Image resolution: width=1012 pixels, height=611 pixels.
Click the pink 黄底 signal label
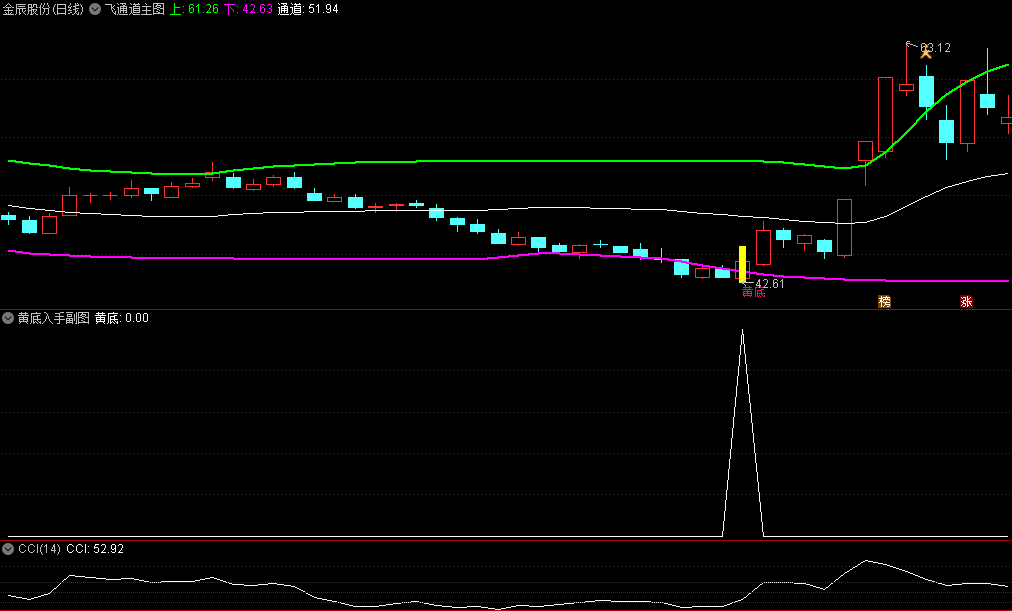coord(753,292)
